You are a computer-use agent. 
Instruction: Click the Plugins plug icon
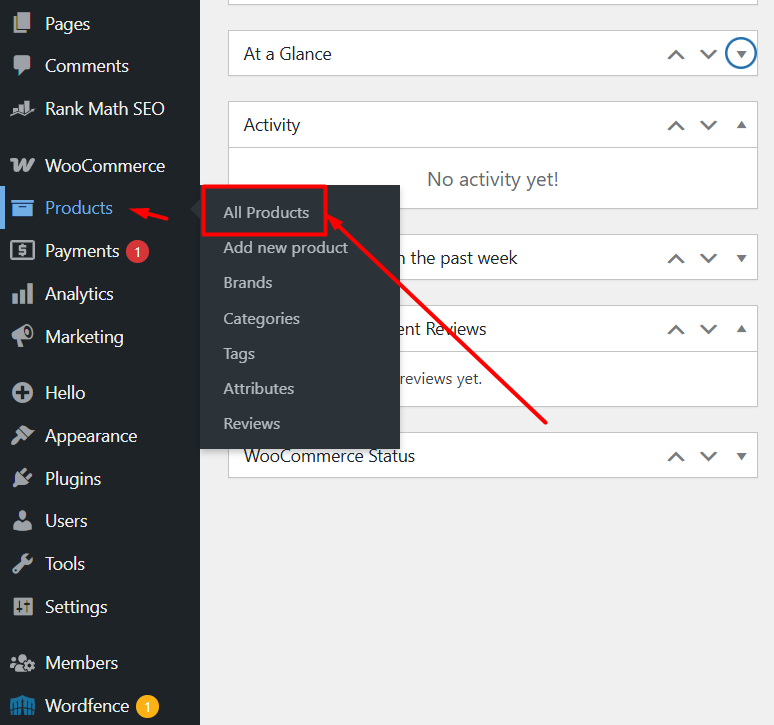coord(22,478)
